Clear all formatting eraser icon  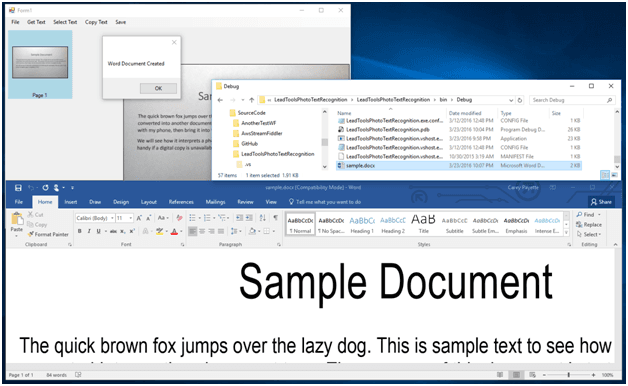[x=179, y=218]
